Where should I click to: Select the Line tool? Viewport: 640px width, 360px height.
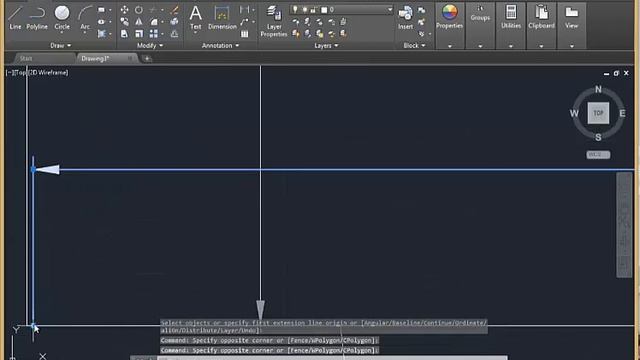click(15, 17)
